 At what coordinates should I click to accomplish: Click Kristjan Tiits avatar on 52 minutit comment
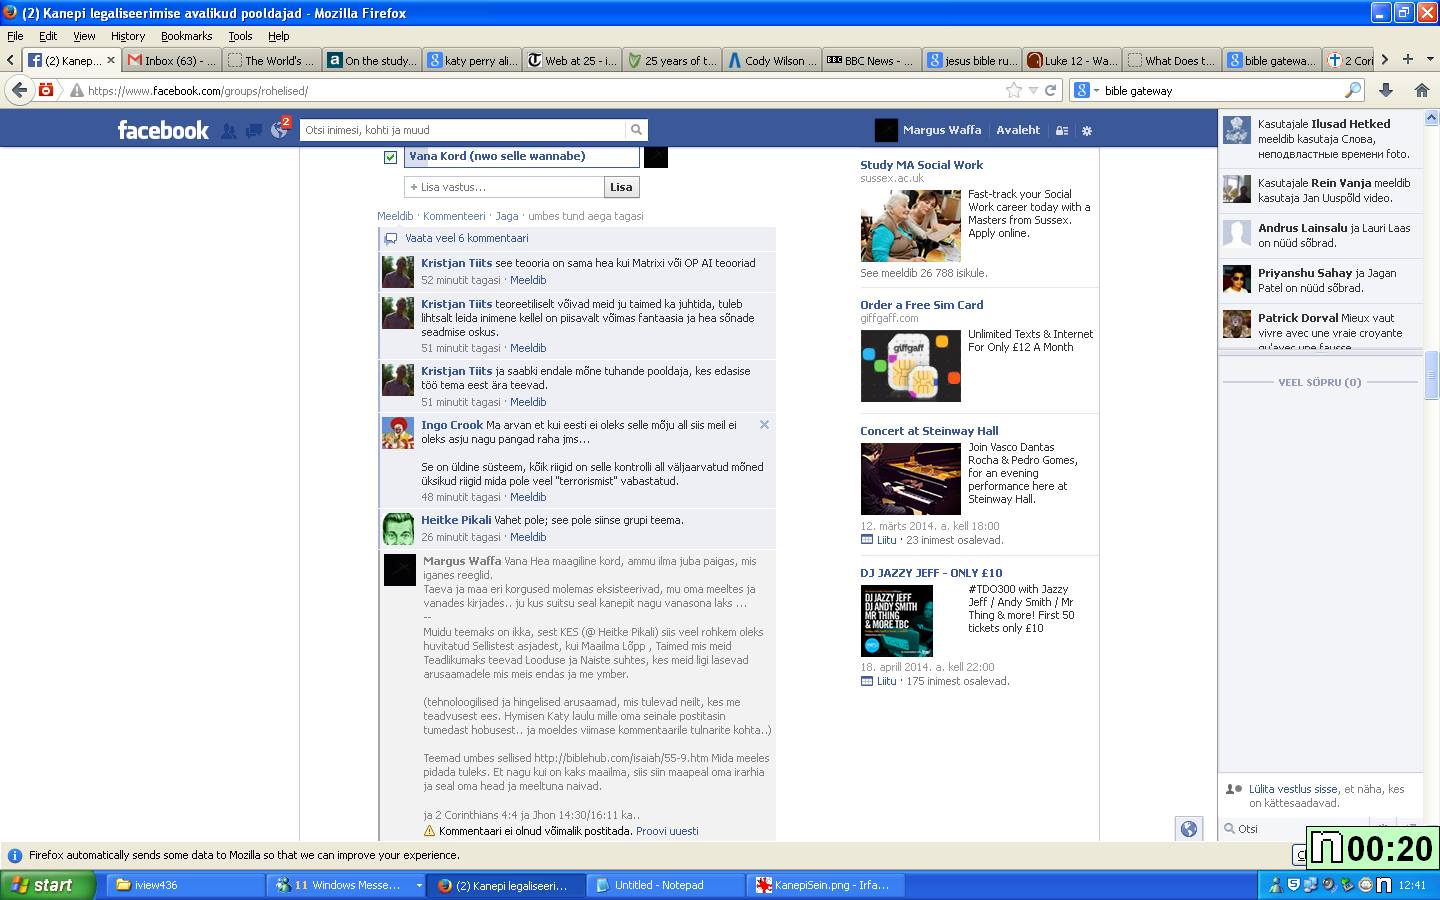click(x=398, y=272)
